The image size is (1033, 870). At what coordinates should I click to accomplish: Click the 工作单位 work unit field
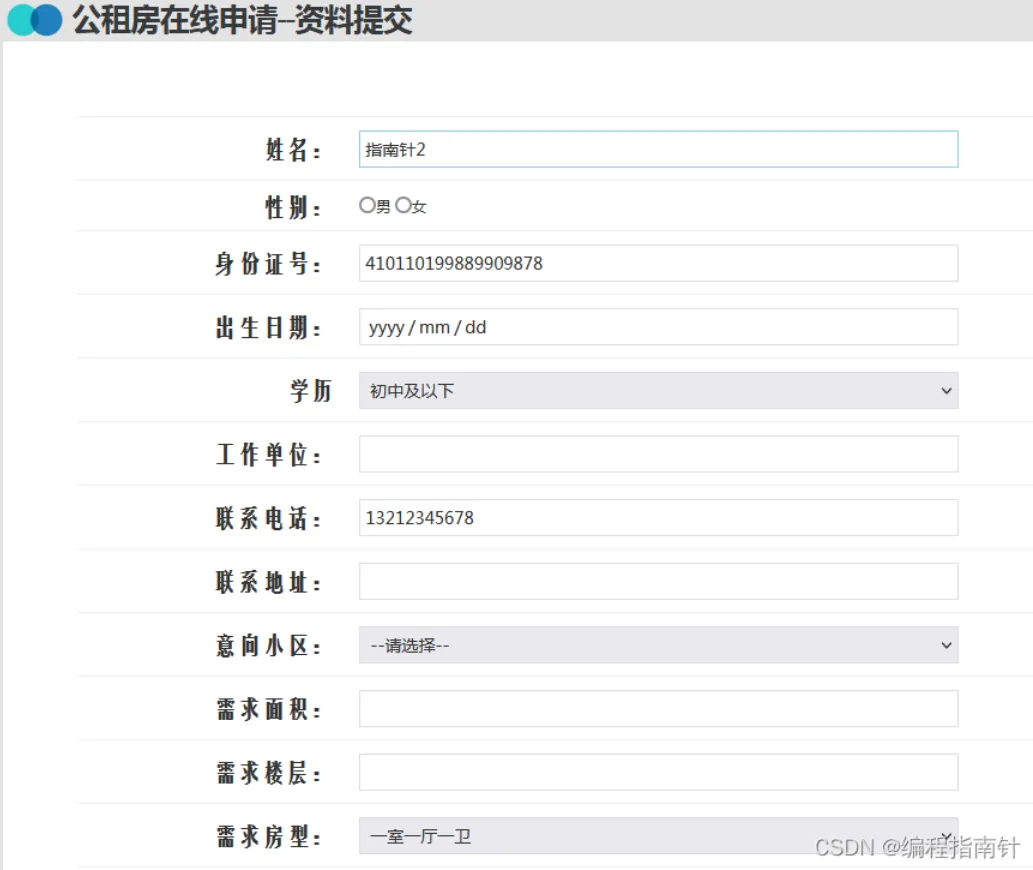(658, 454)
